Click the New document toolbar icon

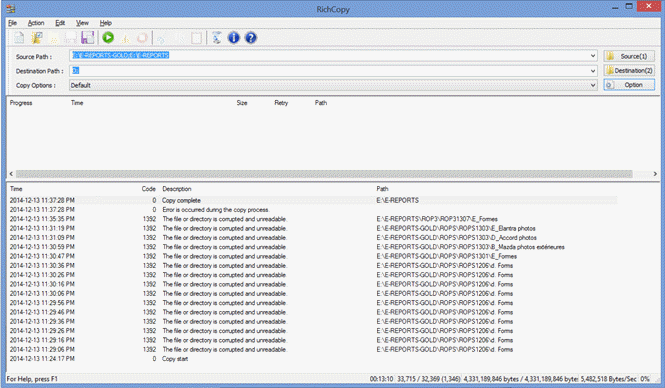19,38
